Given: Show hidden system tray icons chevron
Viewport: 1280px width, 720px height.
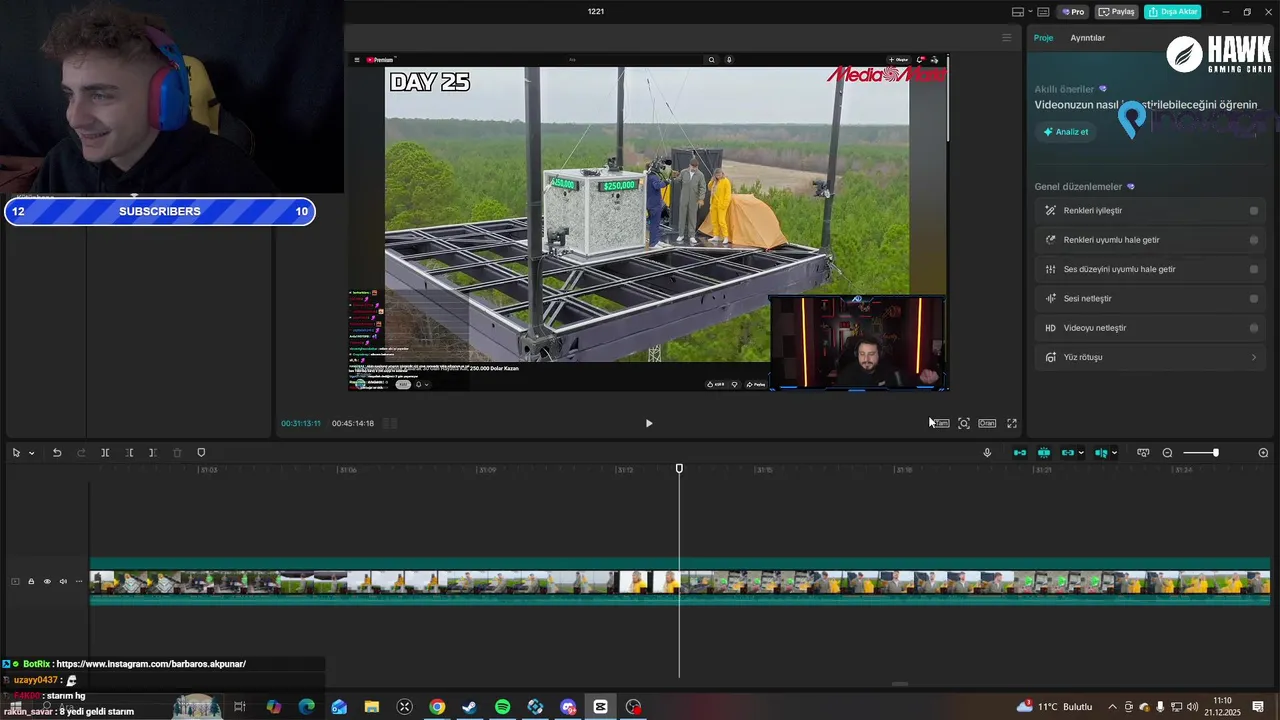Looking at the screenshot, I should click(x=1112, y=707).
